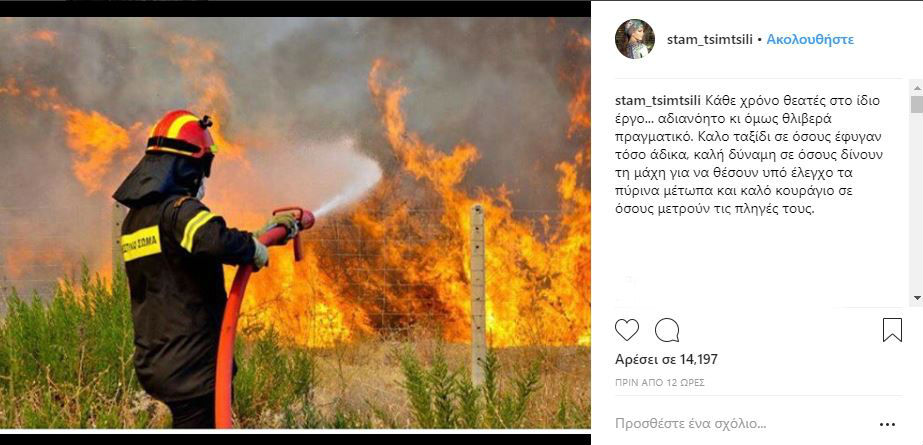Follow the account via the Ακολουθήστε link
This screenshot has height=445, width=923.
point(810,39)
